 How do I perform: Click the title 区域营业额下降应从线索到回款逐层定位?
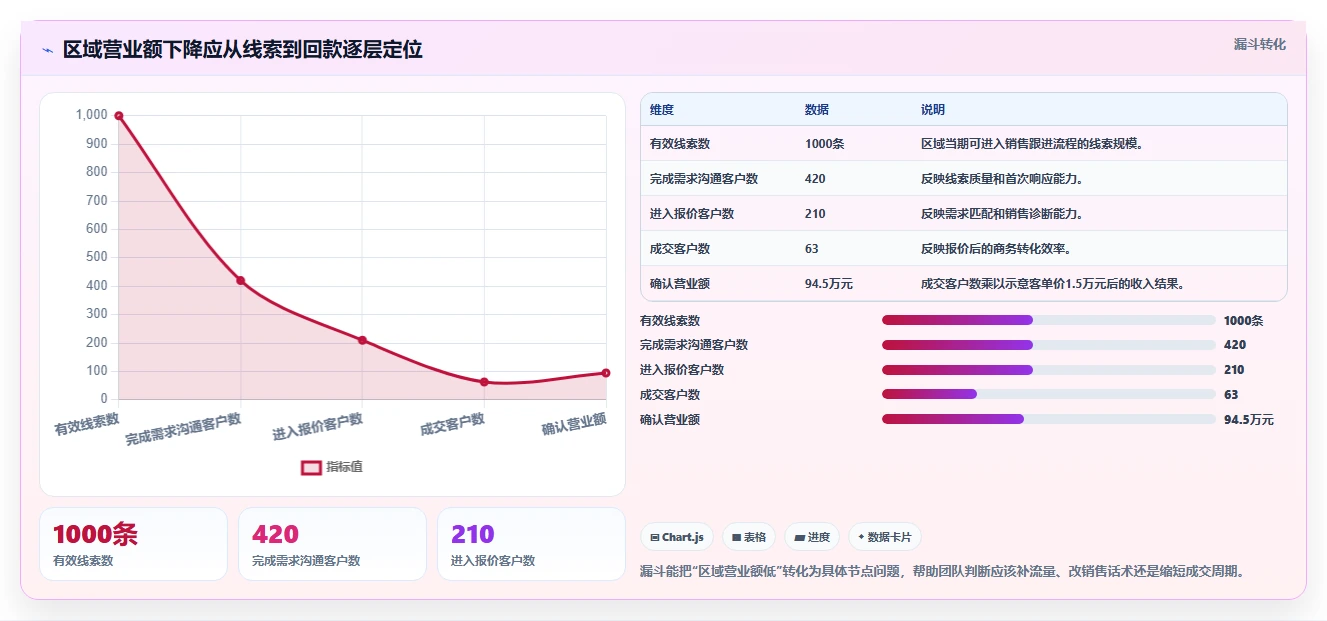243,50
